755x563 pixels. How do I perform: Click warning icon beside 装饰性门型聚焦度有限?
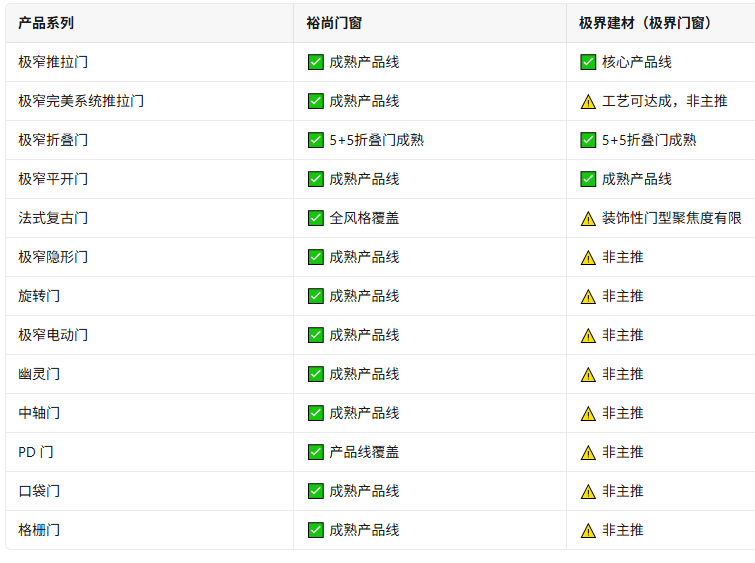click(x=588, y=219)
